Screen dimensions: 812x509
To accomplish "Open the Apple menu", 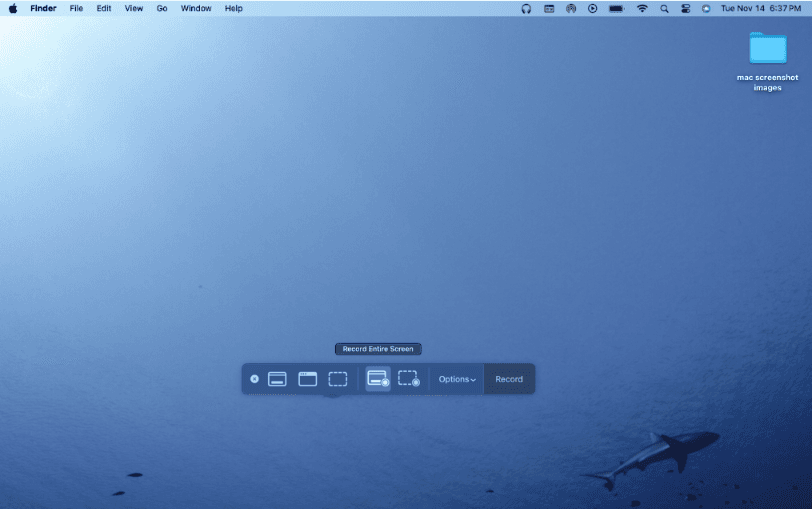I will [13, 8].
